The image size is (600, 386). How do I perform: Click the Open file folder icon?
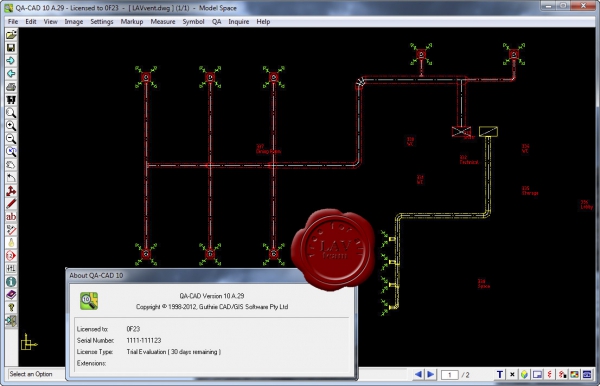11,35
